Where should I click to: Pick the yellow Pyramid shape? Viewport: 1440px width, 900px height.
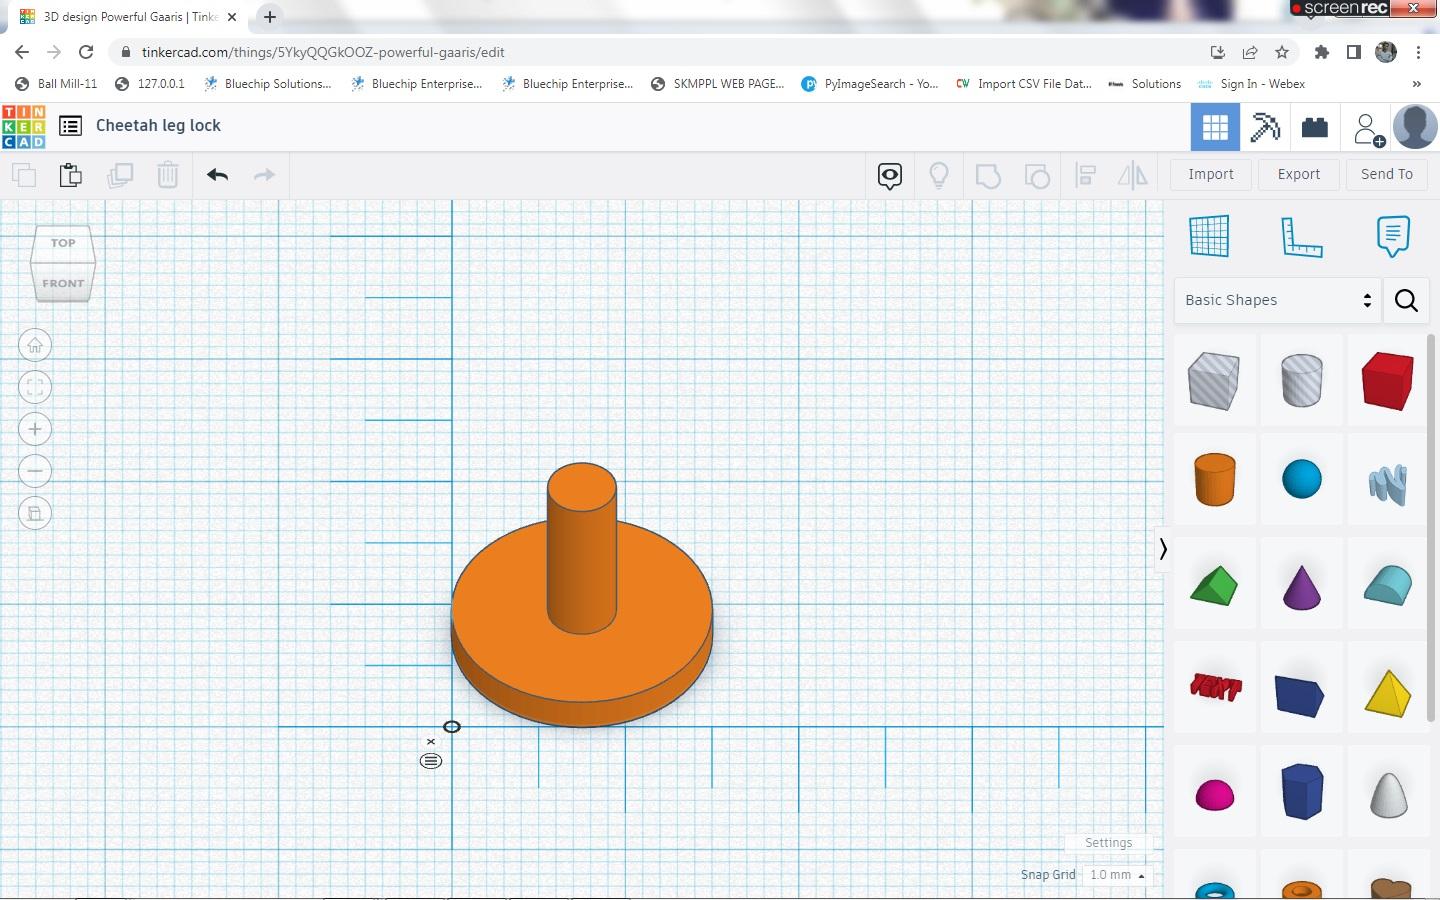point(1388,693)
